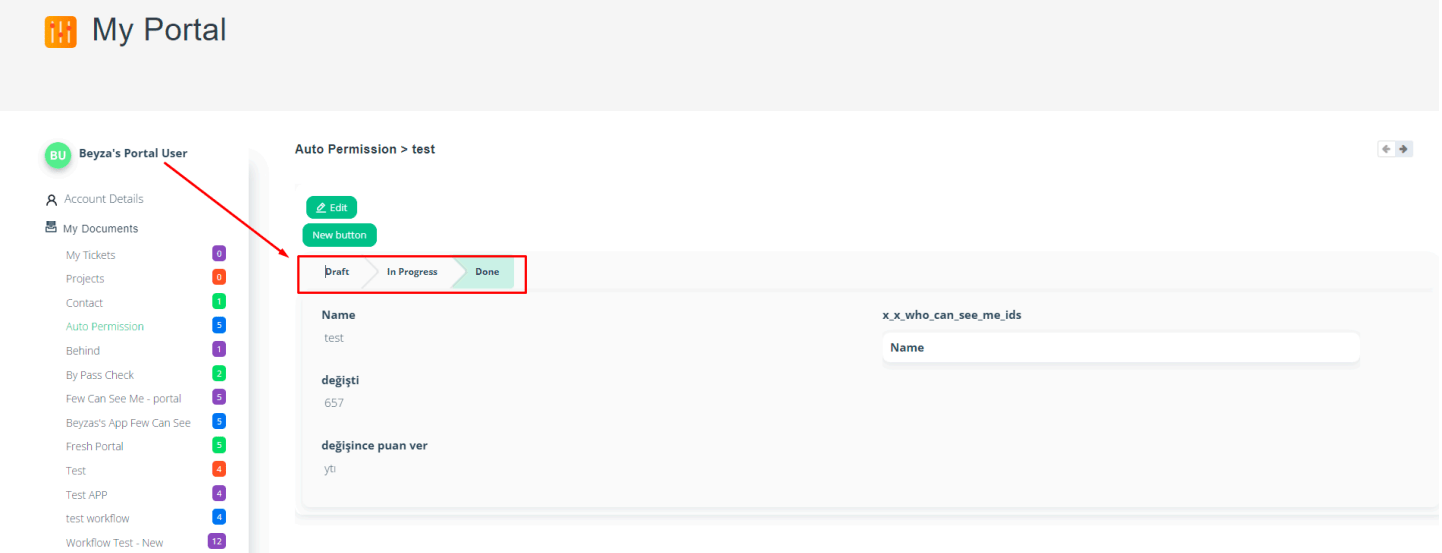Image resolution: width=1442 pixels, height=553 pixels.
Task: Click the Auto Permission breadcrumb
Action: pyautogui.click(x=346, y=149)
